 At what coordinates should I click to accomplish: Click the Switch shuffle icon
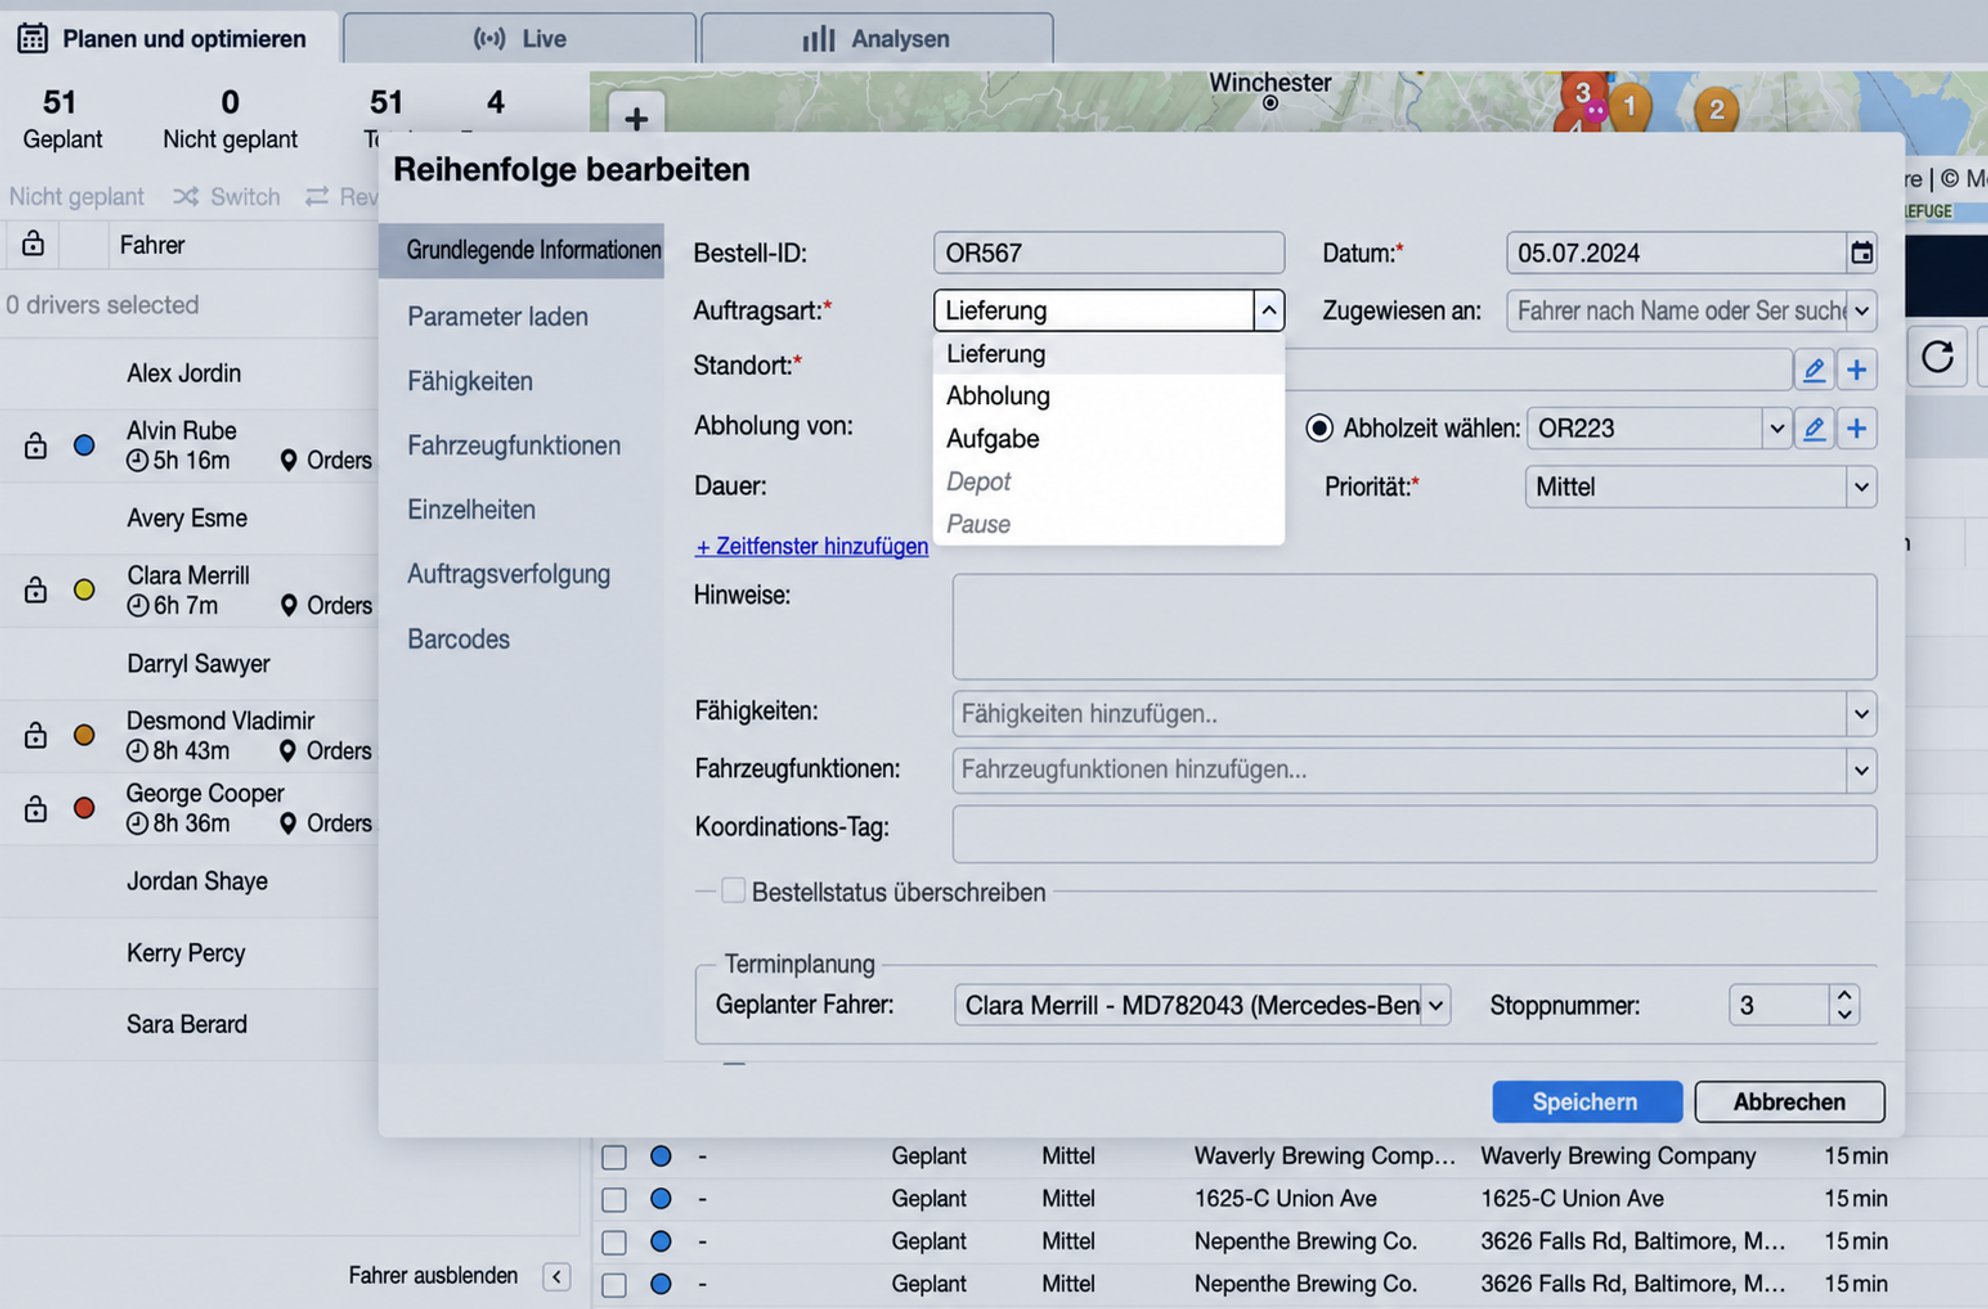click(186, 197)
